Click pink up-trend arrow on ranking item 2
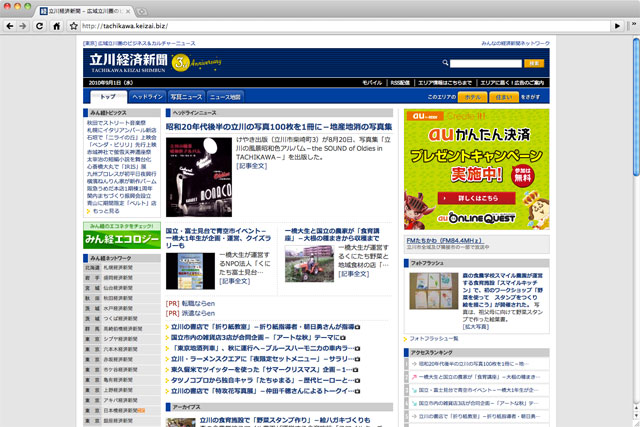The image size is (640, 427). click(x=414, y=377)
